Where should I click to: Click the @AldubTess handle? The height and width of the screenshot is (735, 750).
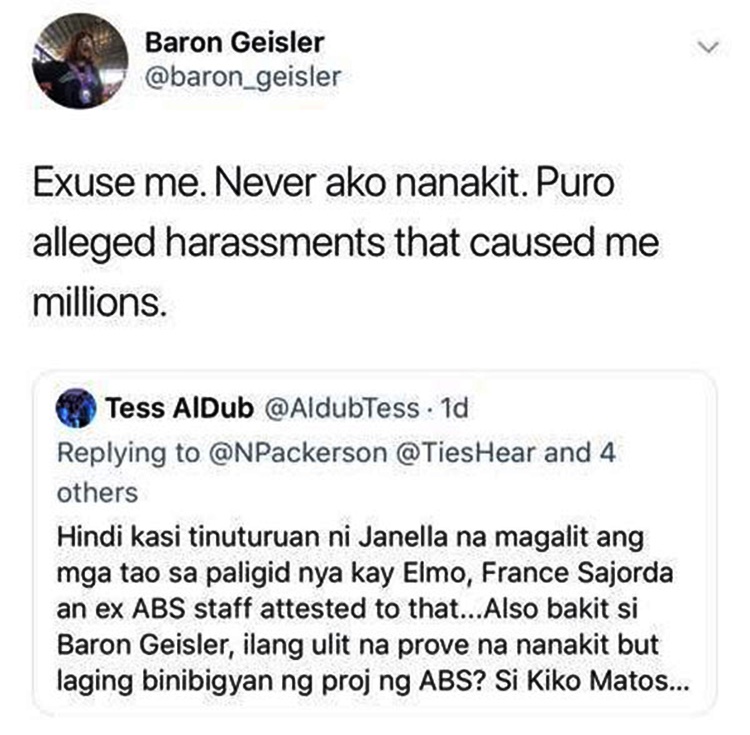[342, 408]
